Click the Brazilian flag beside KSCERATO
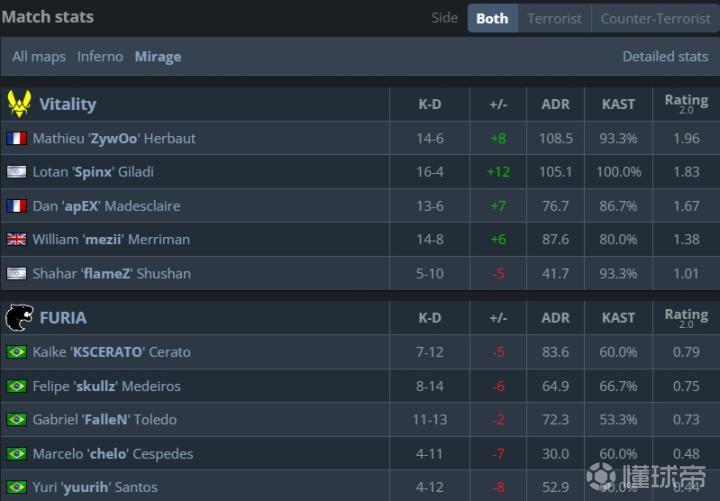Screen dimensions: 720x501 click(x=16, y=352)
